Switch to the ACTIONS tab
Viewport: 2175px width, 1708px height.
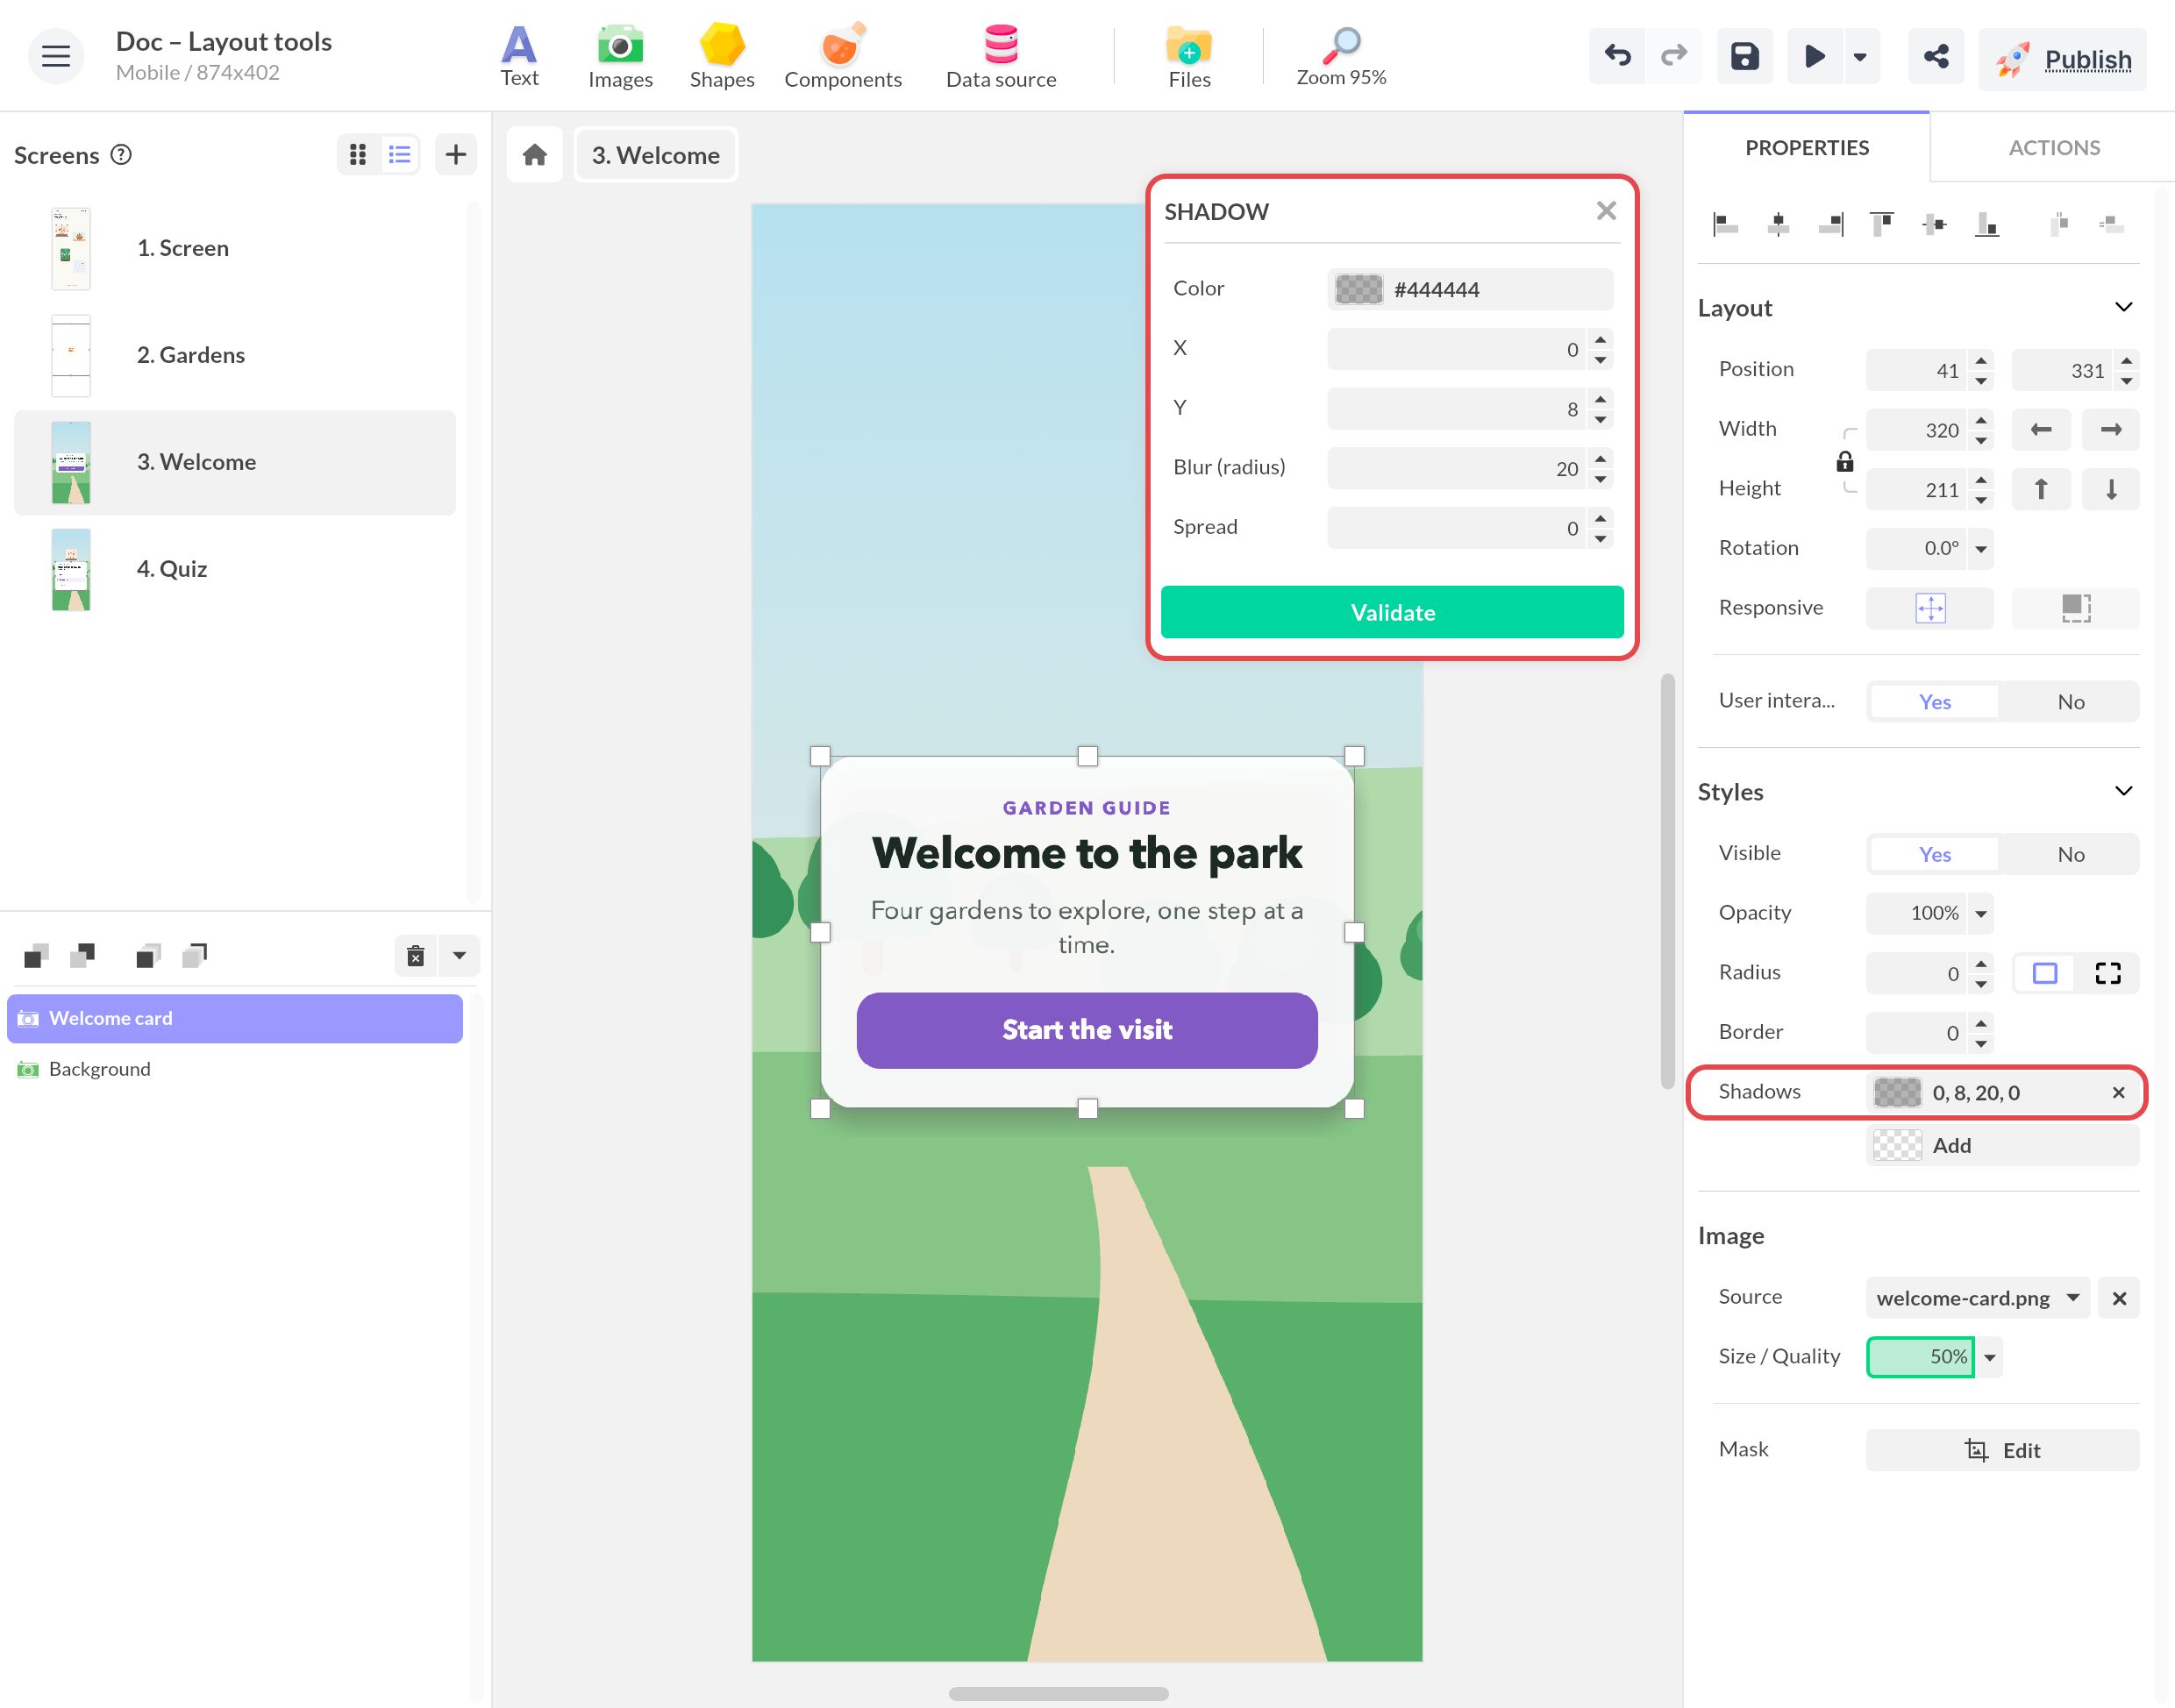(x=2053, y=148)
